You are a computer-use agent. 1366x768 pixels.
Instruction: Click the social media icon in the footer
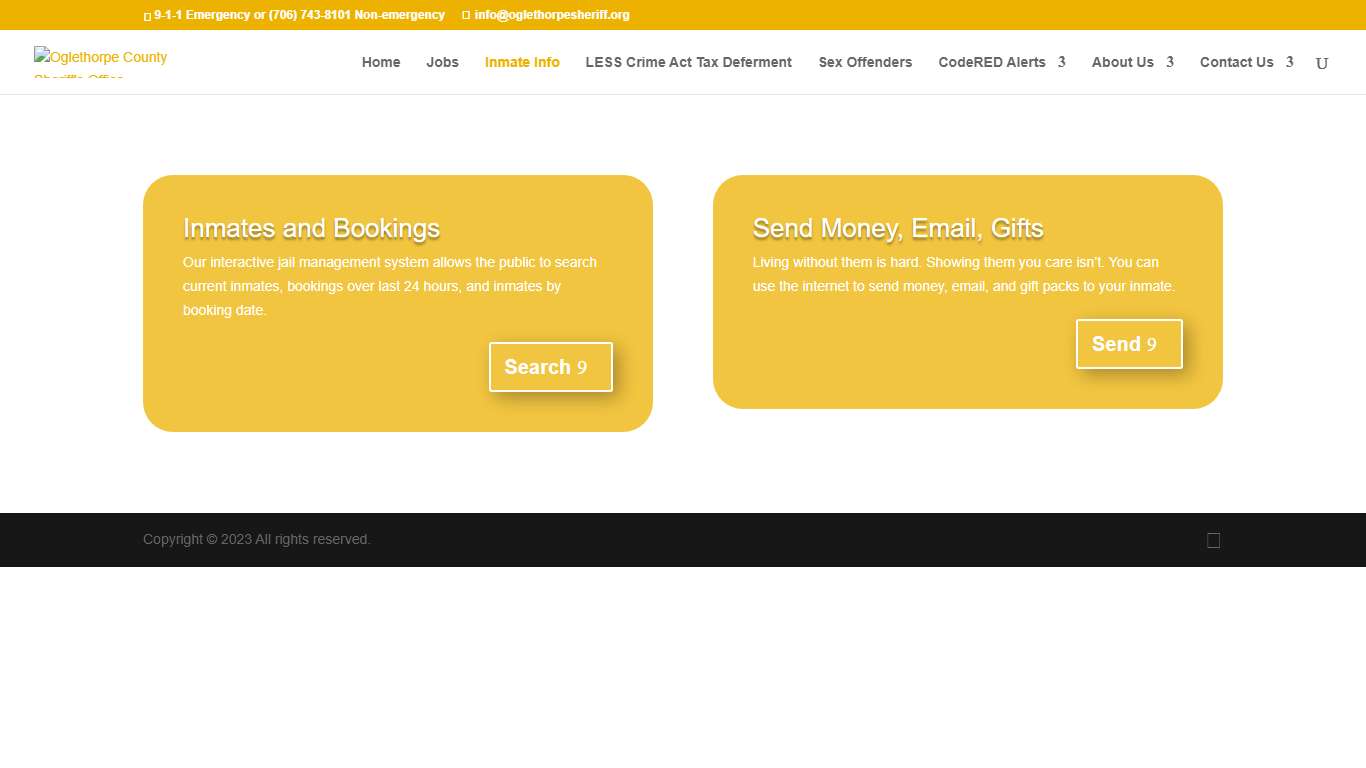[1213, 540]
